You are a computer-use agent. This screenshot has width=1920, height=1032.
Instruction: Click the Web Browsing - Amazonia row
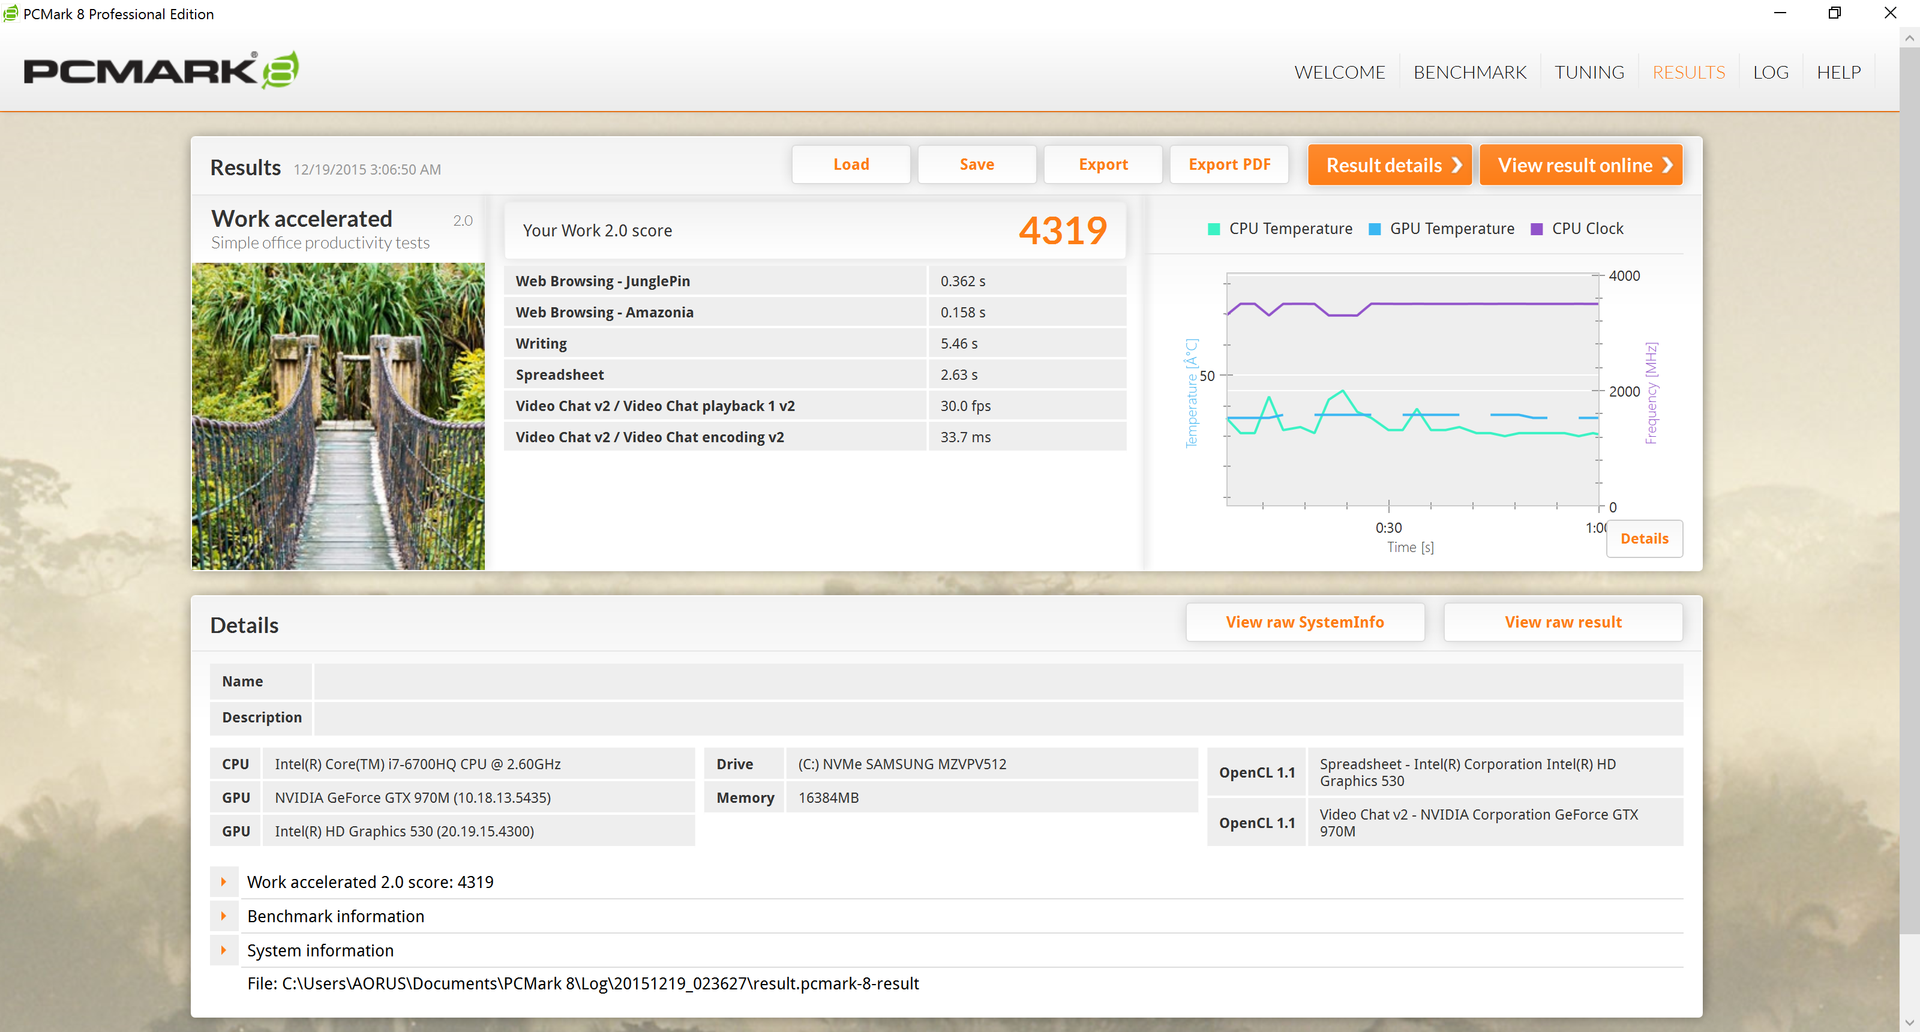pos(815,312)
